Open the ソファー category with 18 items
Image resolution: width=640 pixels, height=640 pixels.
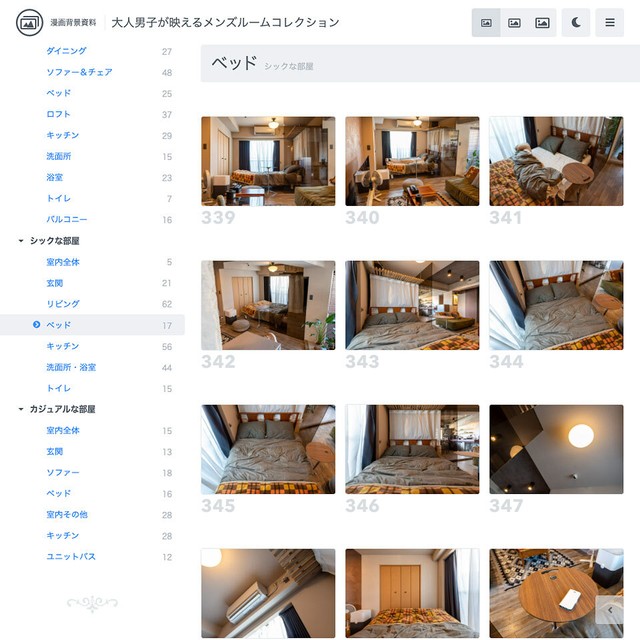(x=63, y=473)
